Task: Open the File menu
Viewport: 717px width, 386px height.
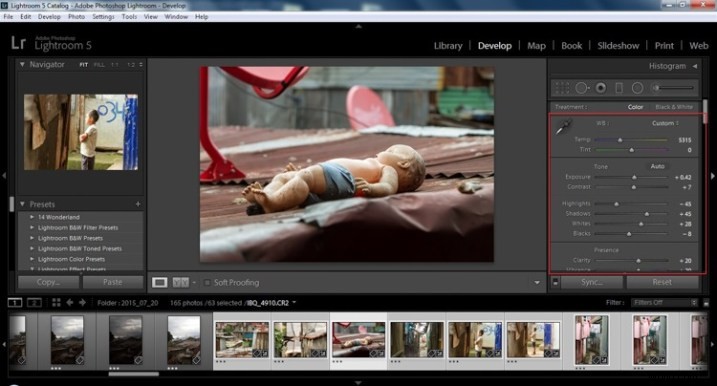Action: click(8, 16)
